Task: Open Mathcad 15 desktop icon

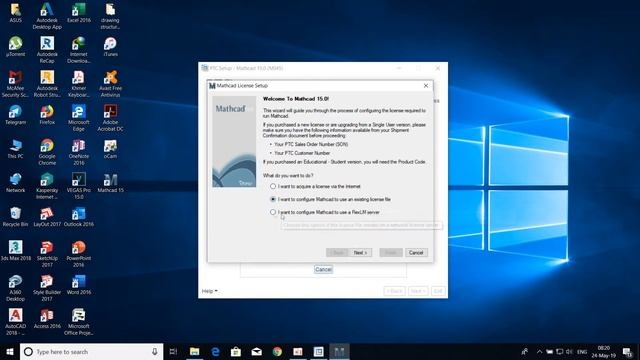Action: [110, 182]
